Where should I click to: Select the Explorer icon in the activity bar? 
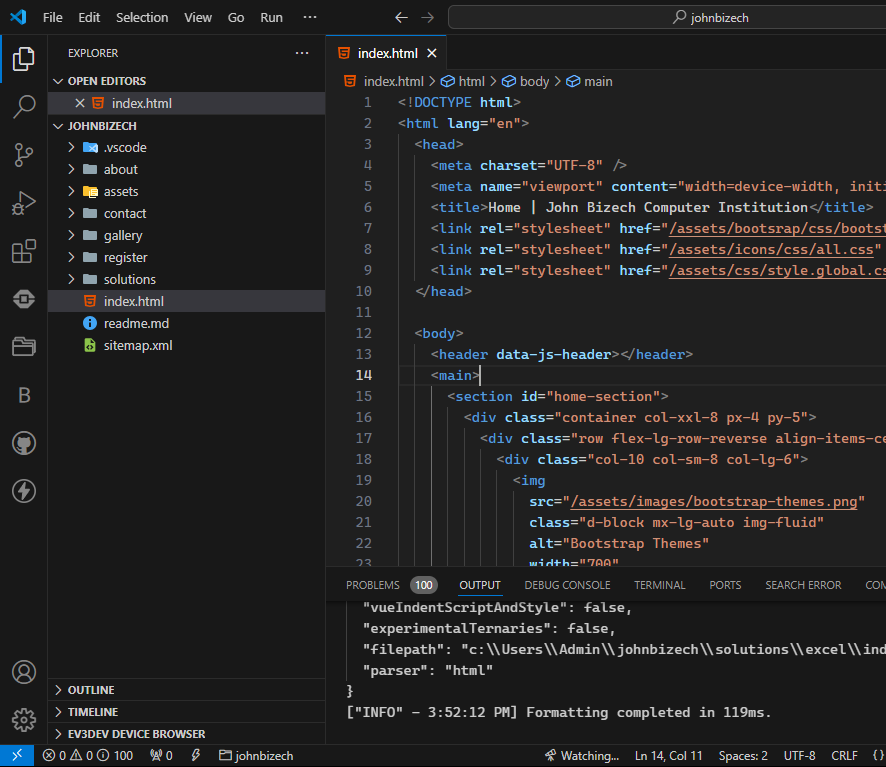tap(24, 59)
